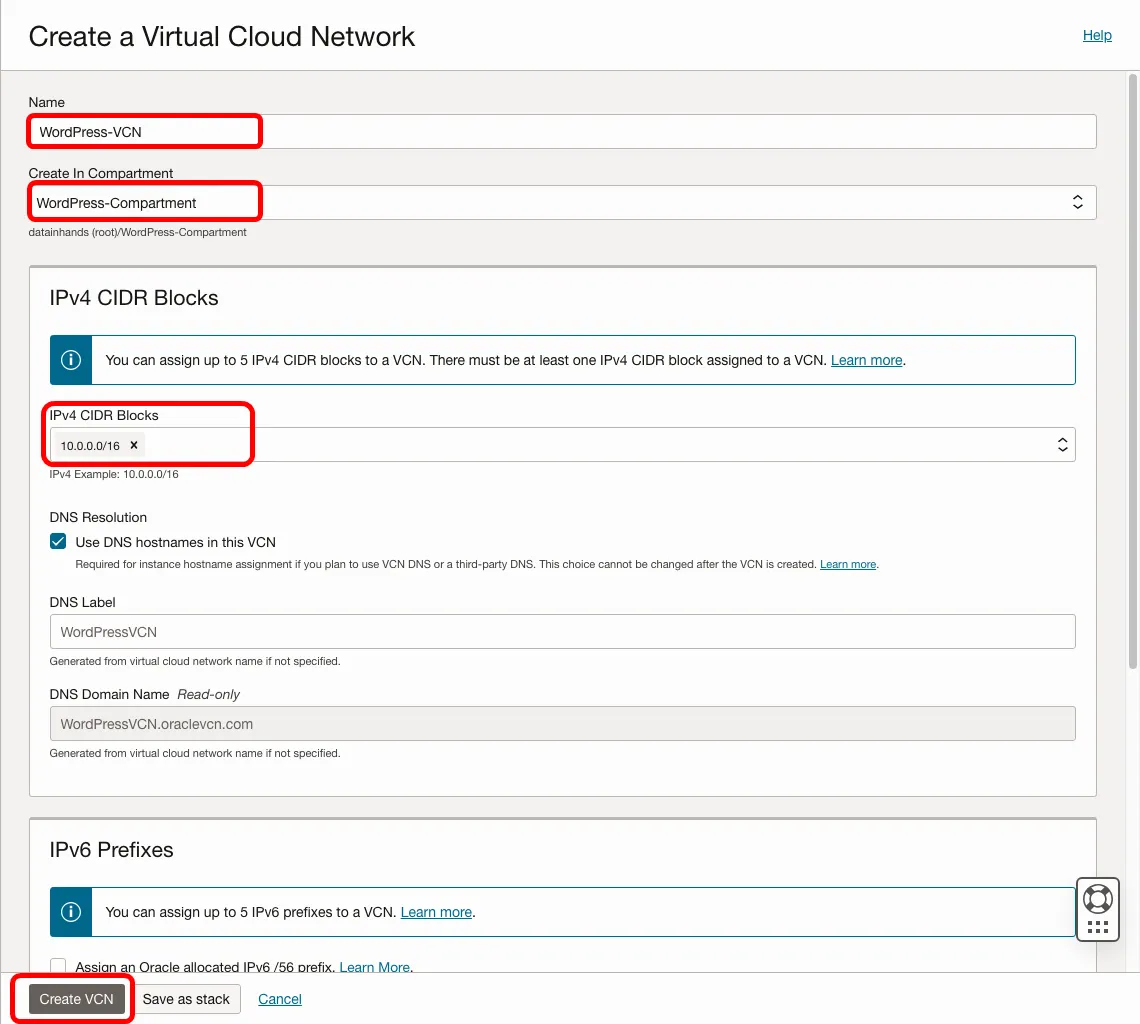1140x1024 pixels.
Task: Check Assign an Oracle allocated IPv6 prefix
Action: (x=58, y=966)
